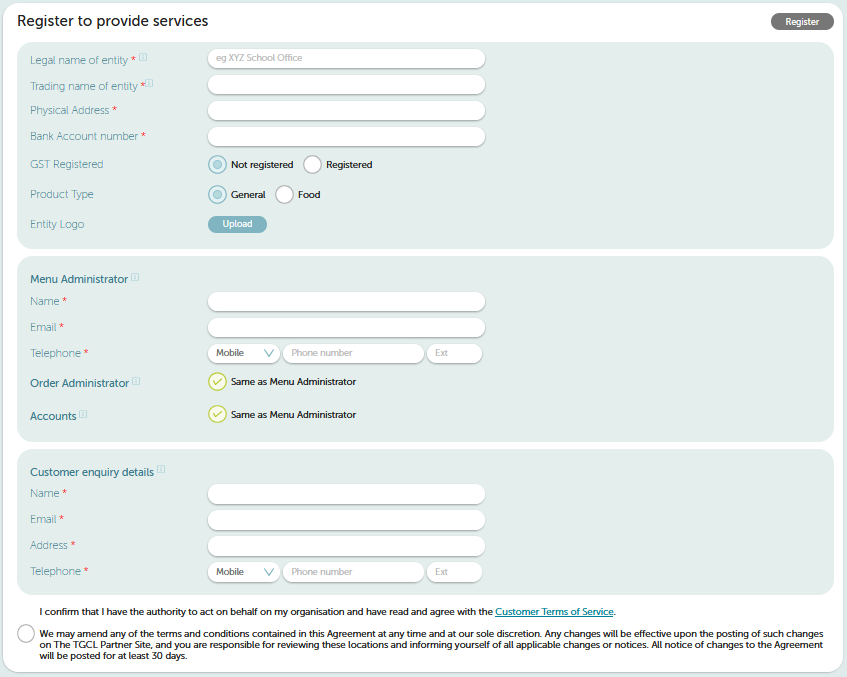Show Order Administrator info tooltip icon
This screenshot has height=677, width=847.
(x=136, y=381)
